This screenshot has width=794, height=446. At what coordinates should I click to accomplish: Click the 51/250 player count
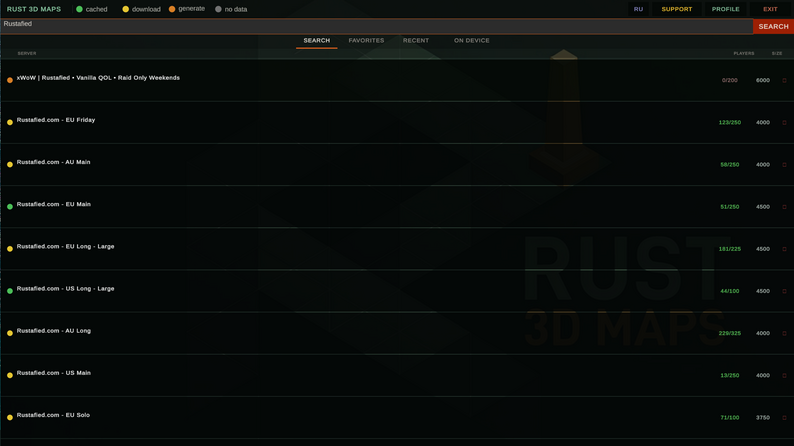730,207
